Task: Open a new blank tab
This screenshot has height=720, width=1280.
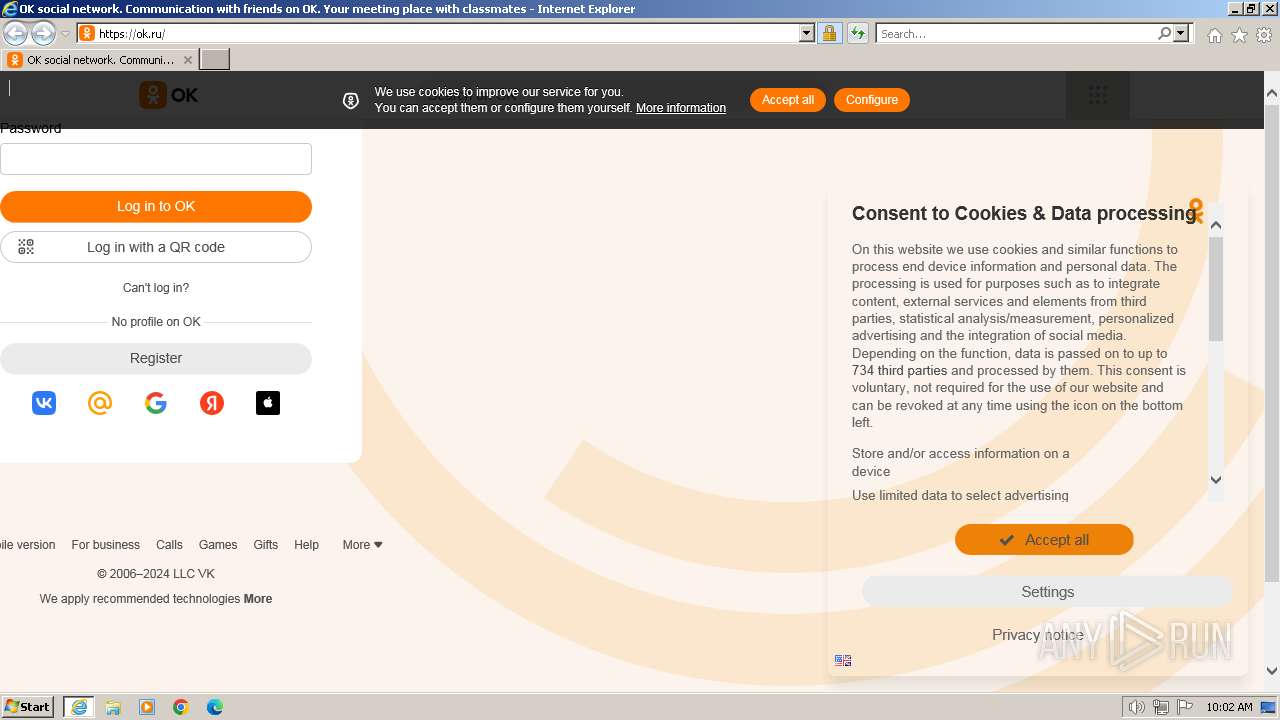Action: click(x=215, y=60)
